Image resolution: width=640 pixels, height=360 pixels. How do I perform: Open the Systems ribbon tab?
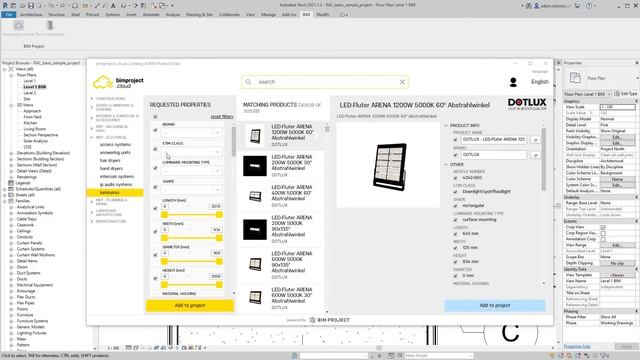[113, 14]
